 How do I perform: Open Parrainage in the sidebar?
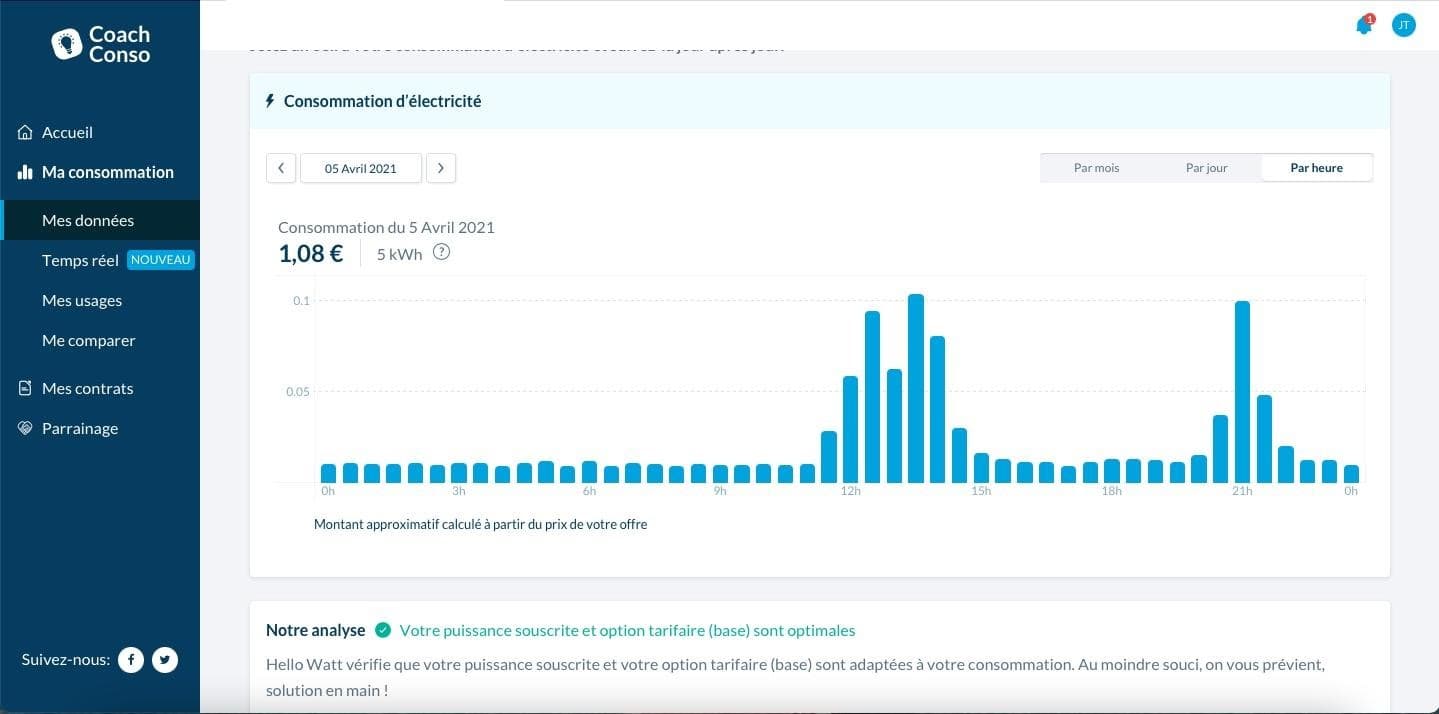tap(80, 428)
